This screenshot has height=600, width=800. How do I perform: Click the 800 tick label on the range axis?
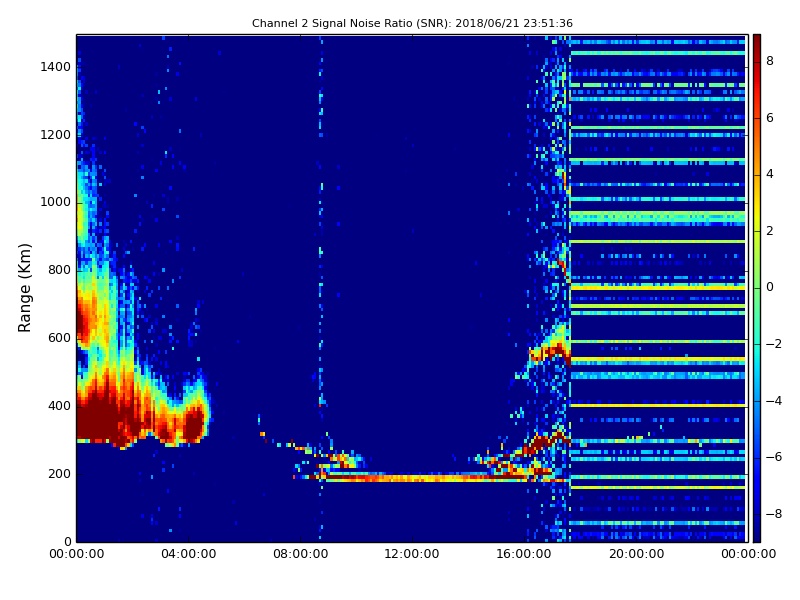tap(59, 270)
